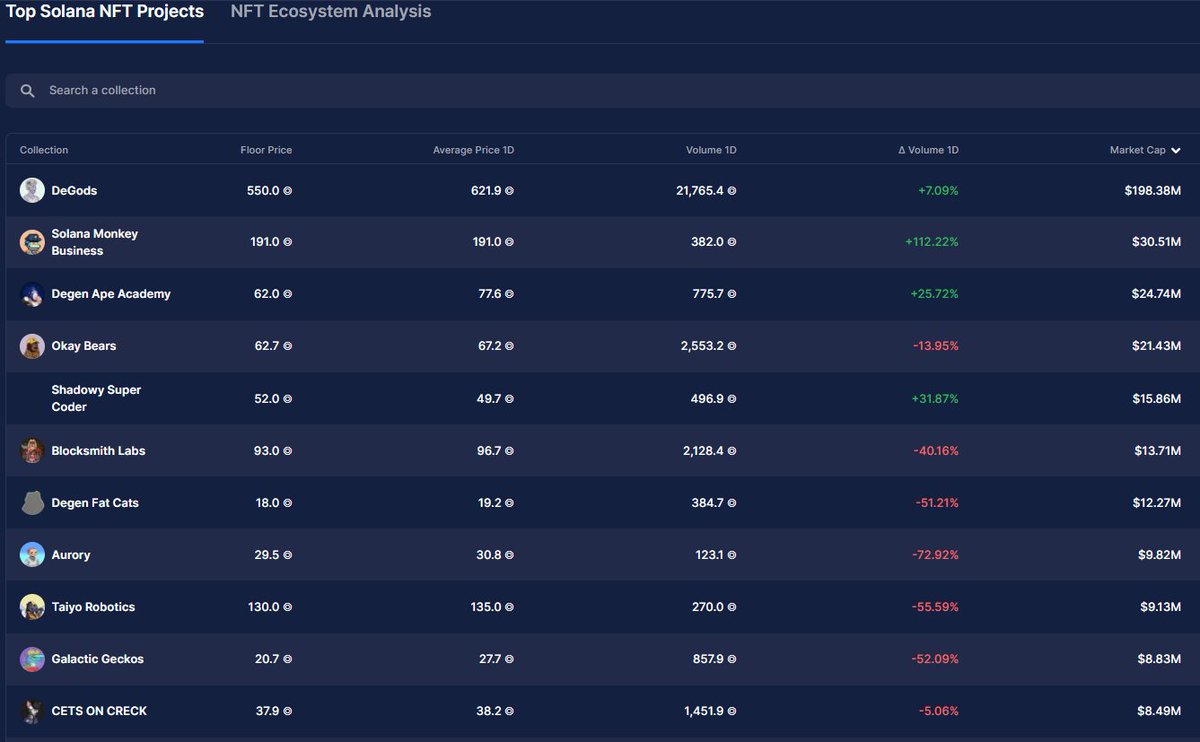1200x742 pixels.
Task: Select the $9.82M market cap
Action: (x=1160, y=554)
